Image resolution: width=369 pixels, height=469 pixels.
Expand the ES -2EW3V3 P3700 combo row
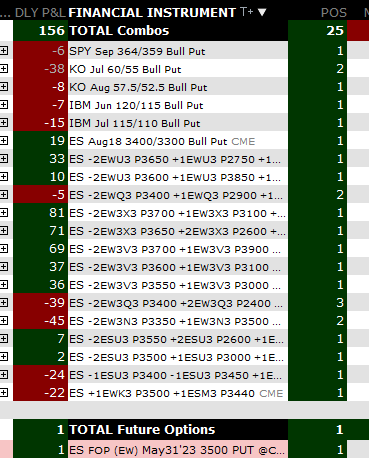point(4,249)
